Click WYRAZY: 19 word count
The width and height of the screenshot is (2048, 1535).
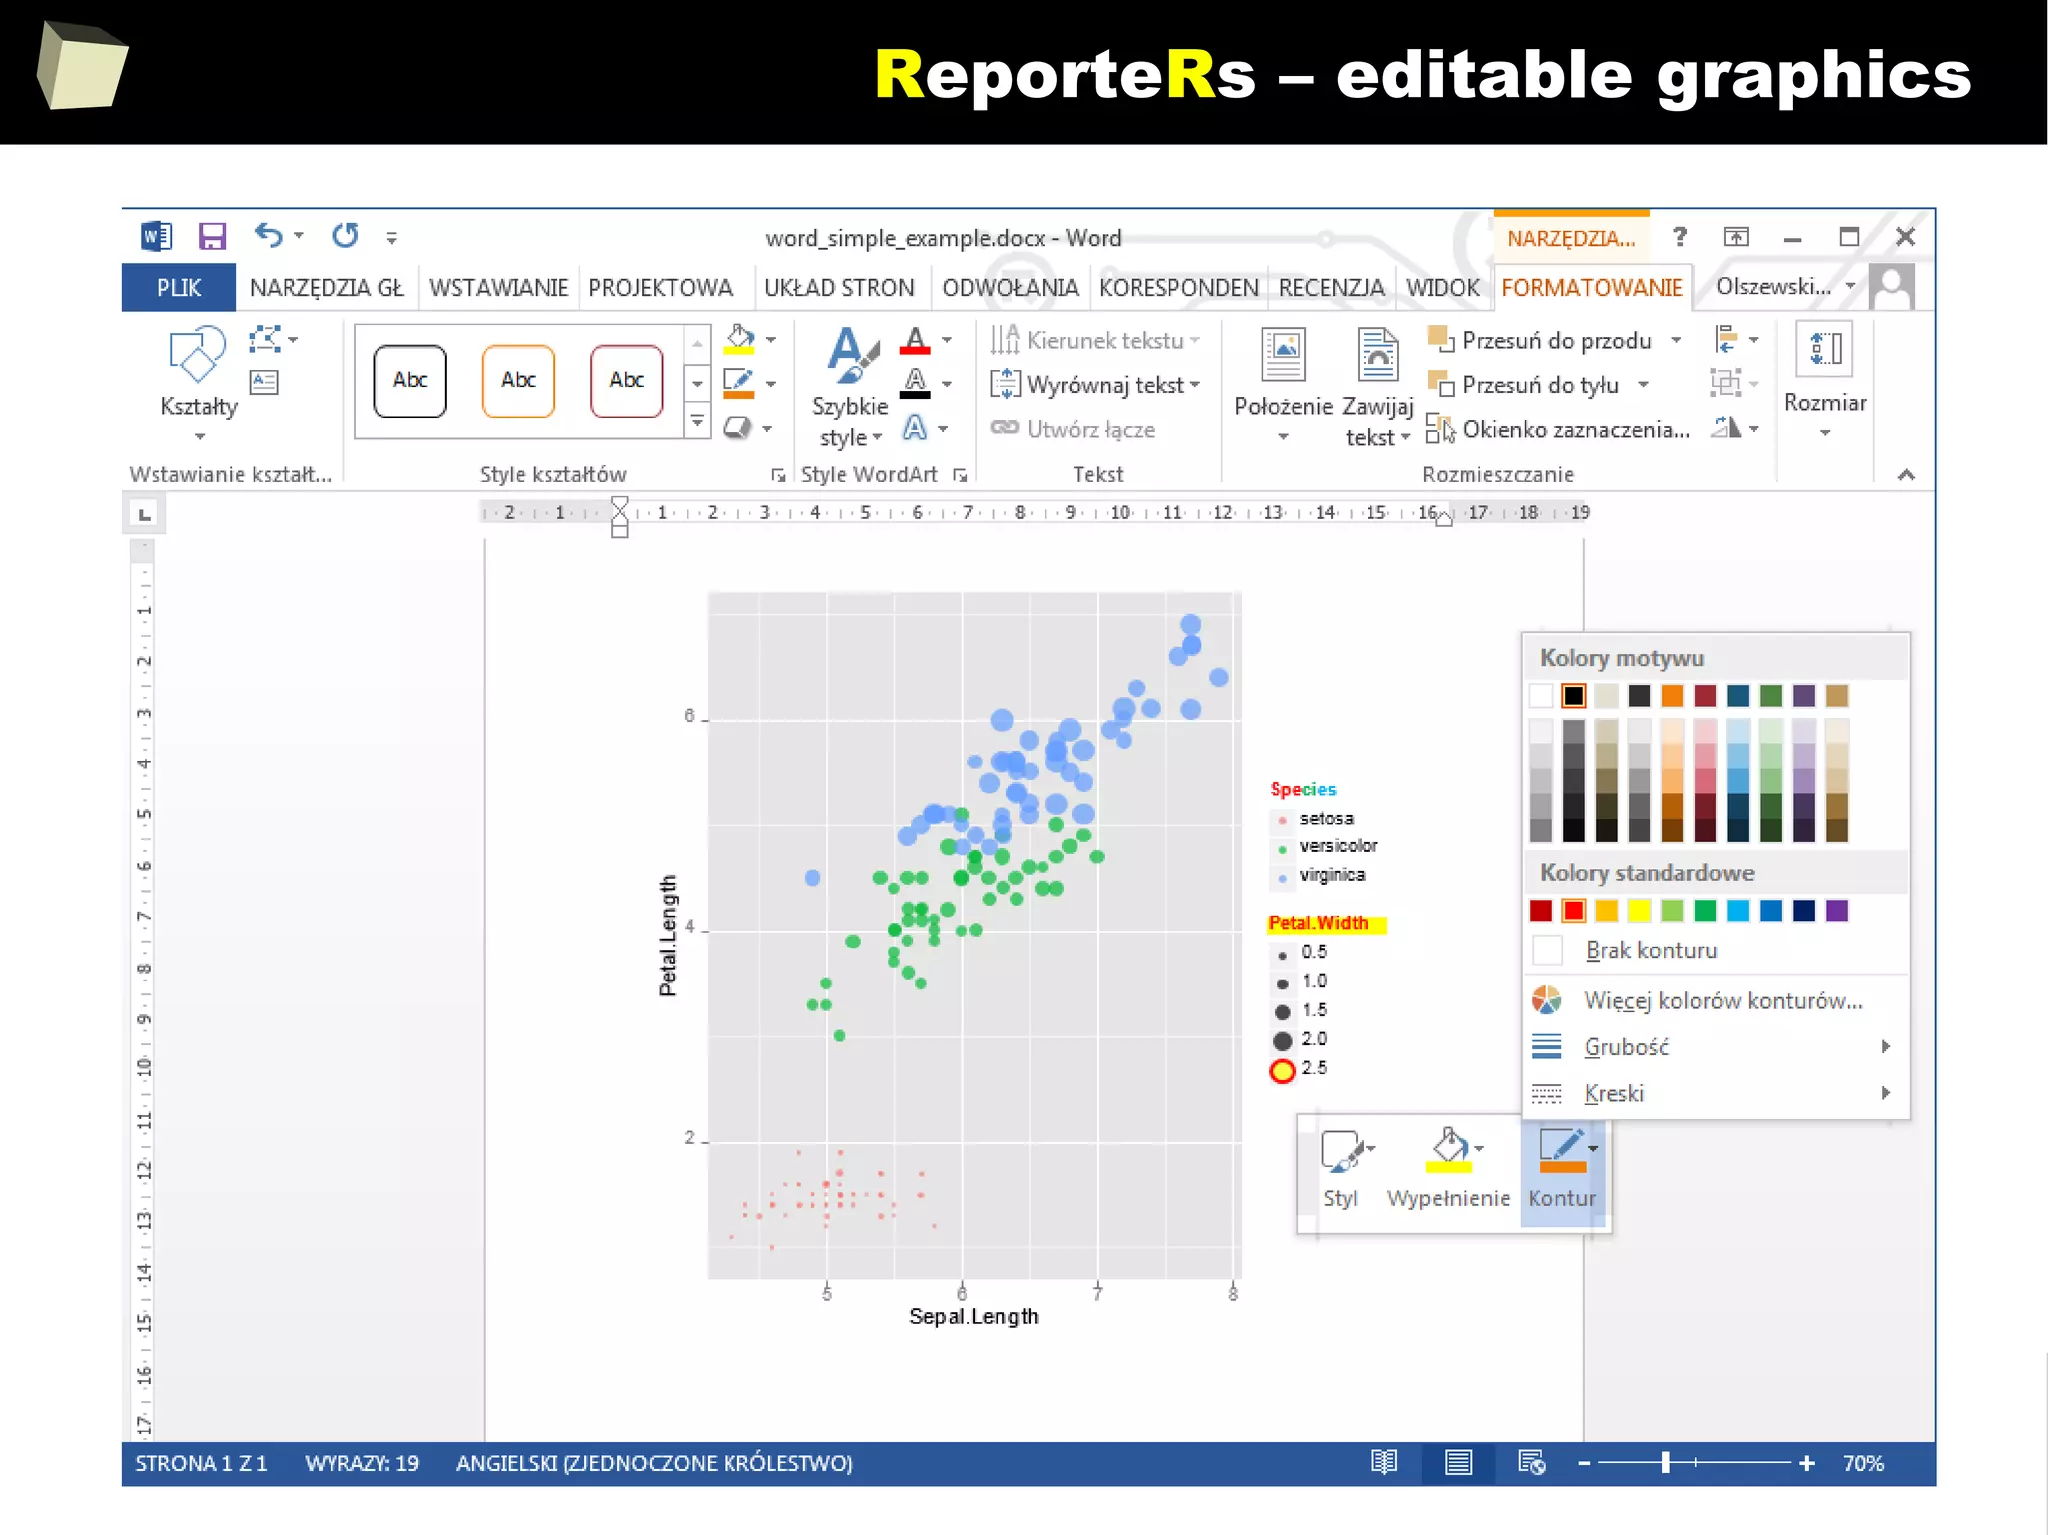coord(362,1463)
